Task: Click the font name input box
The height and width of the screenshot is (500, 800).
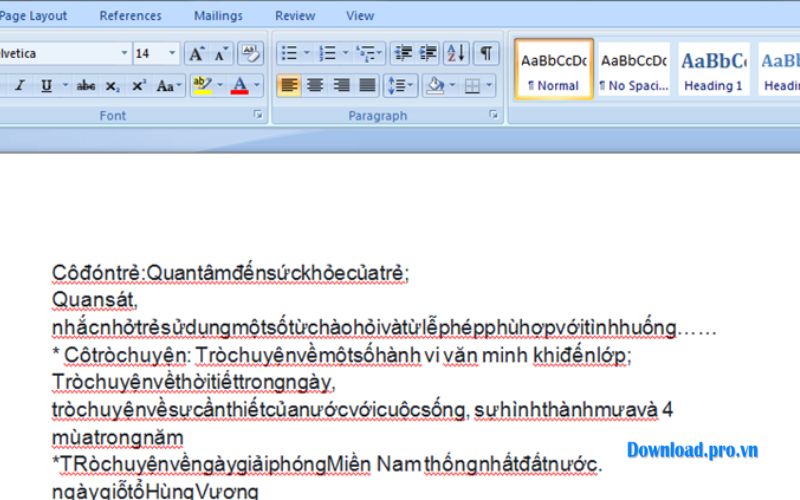Action: [x=60, y=54]
